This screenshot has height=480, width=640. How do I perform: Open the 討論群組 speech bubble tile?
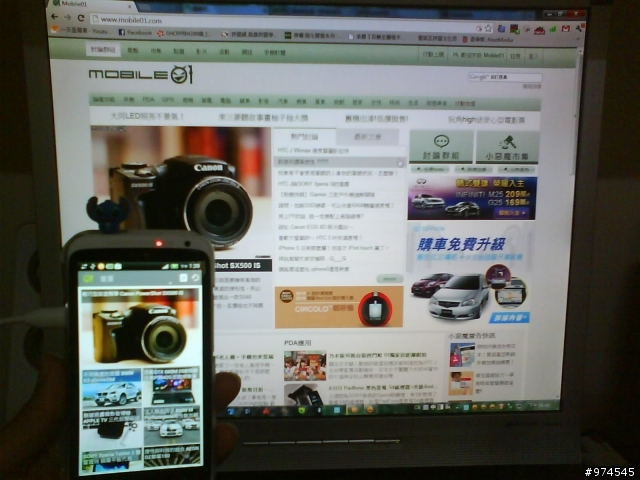tap(441, 147)
